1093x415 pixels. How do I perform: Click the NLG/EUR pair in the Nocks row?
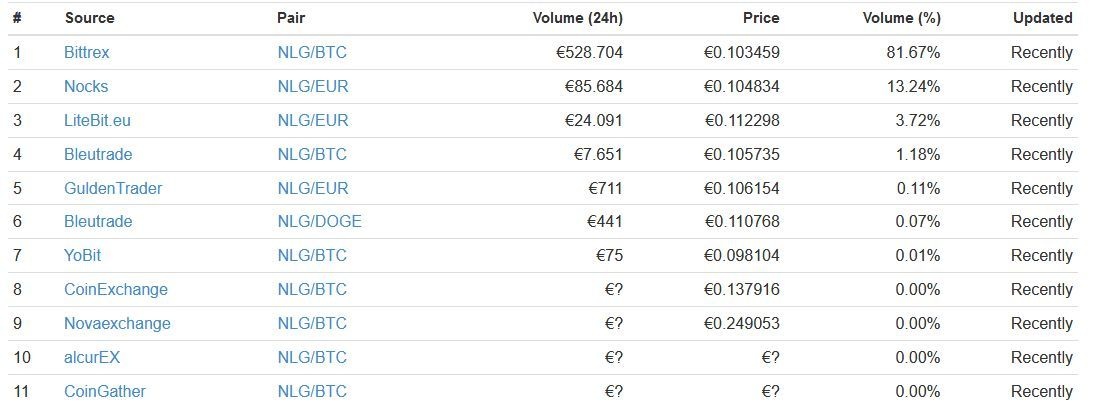(x=313, y=86)
